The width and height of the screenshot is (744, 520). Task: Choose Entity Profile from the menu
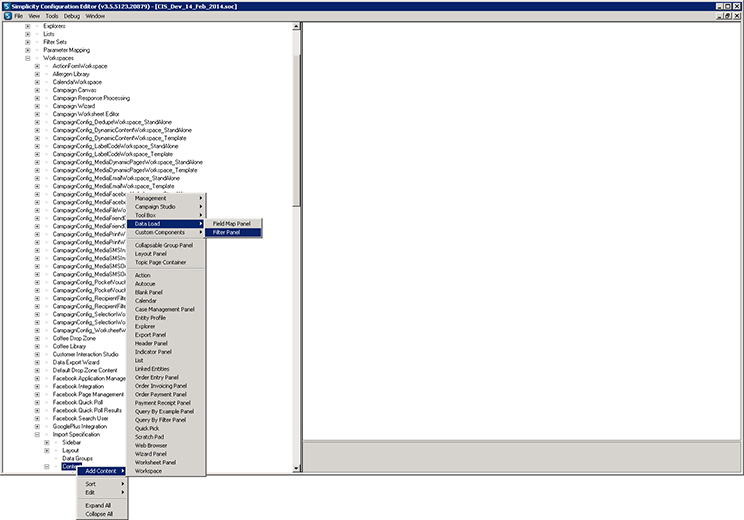166,318
